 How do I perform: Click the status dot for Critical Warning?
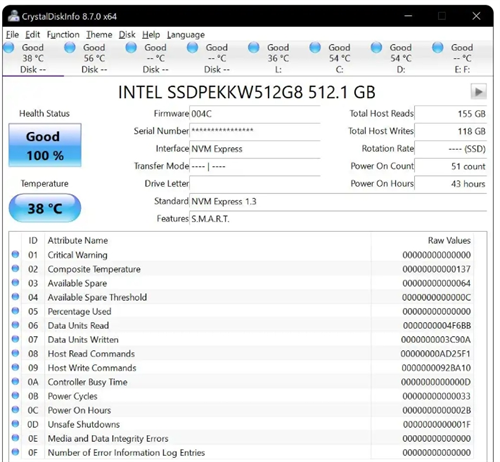15,254
